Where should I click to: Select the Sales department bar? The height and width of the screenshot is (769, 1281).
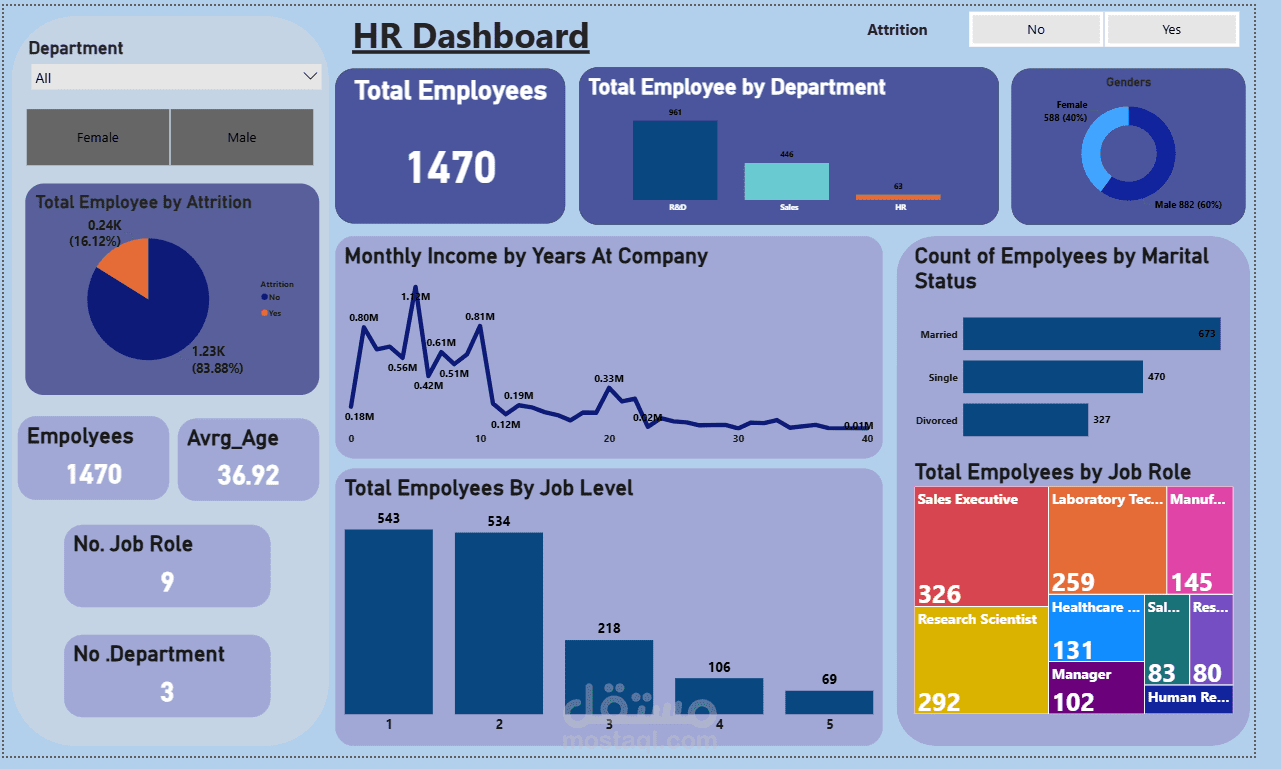click(789, 181)
